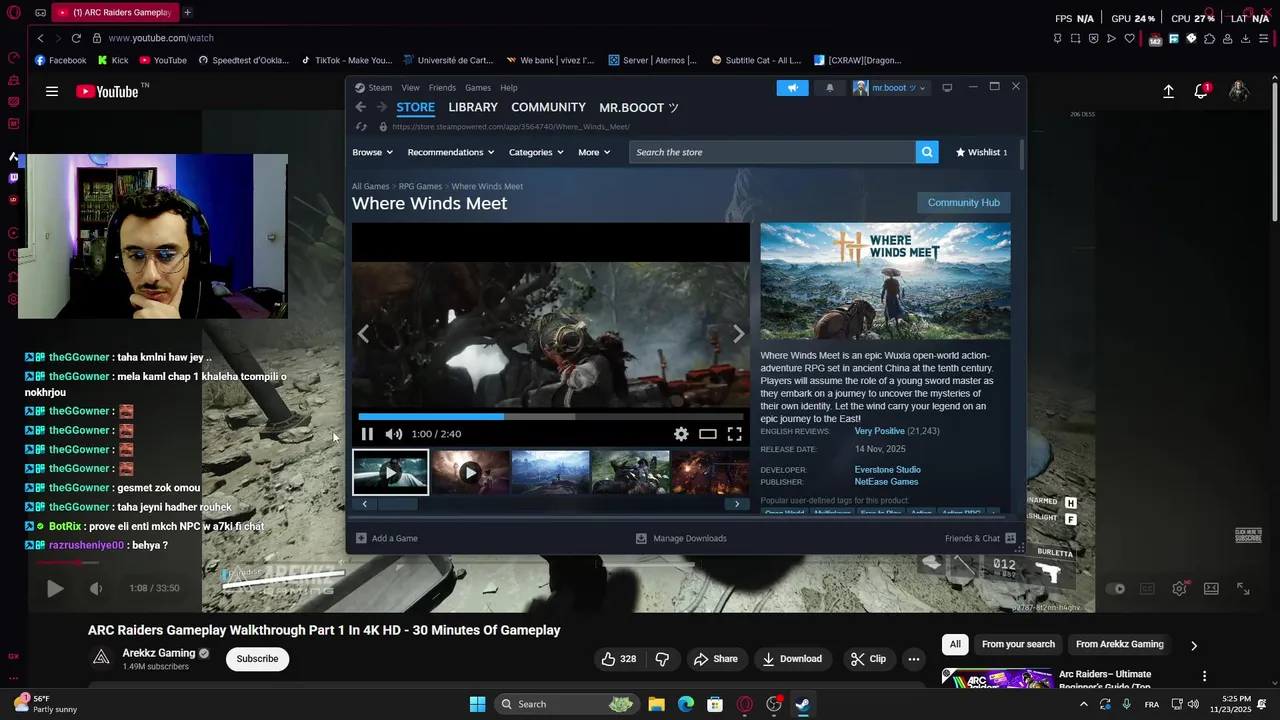Play the YouTube video
This screenshot has height=720, width=1280.
[x=55, y=588]
